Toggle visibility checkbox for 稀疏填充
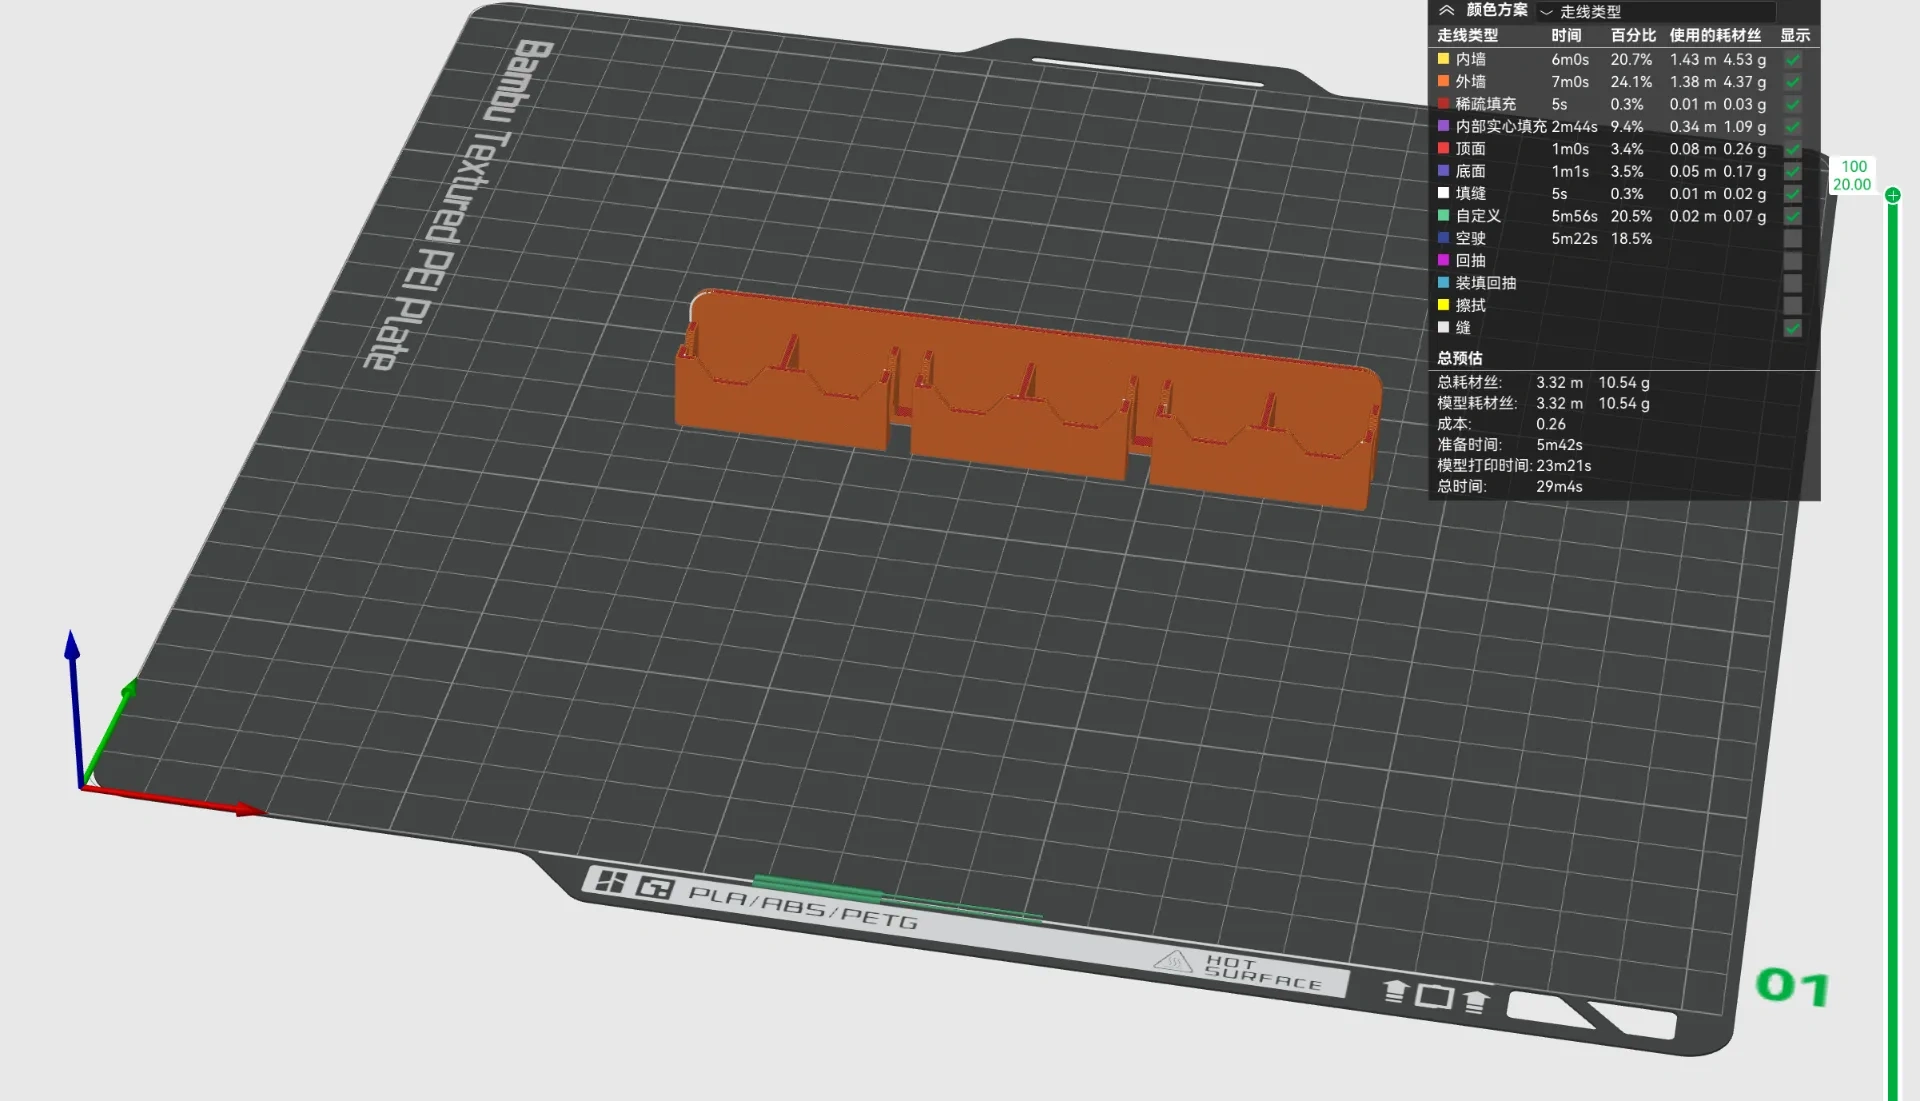 click(1792, 104)
